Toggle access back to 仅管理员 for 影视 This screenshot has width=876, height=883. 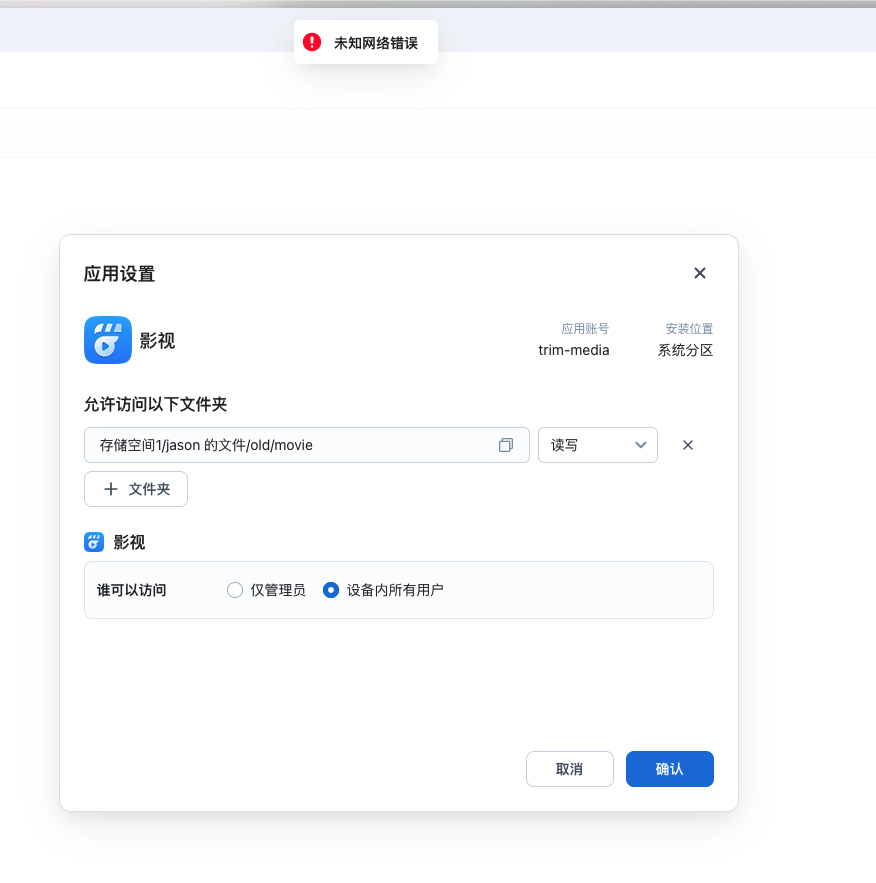[234, 590]
